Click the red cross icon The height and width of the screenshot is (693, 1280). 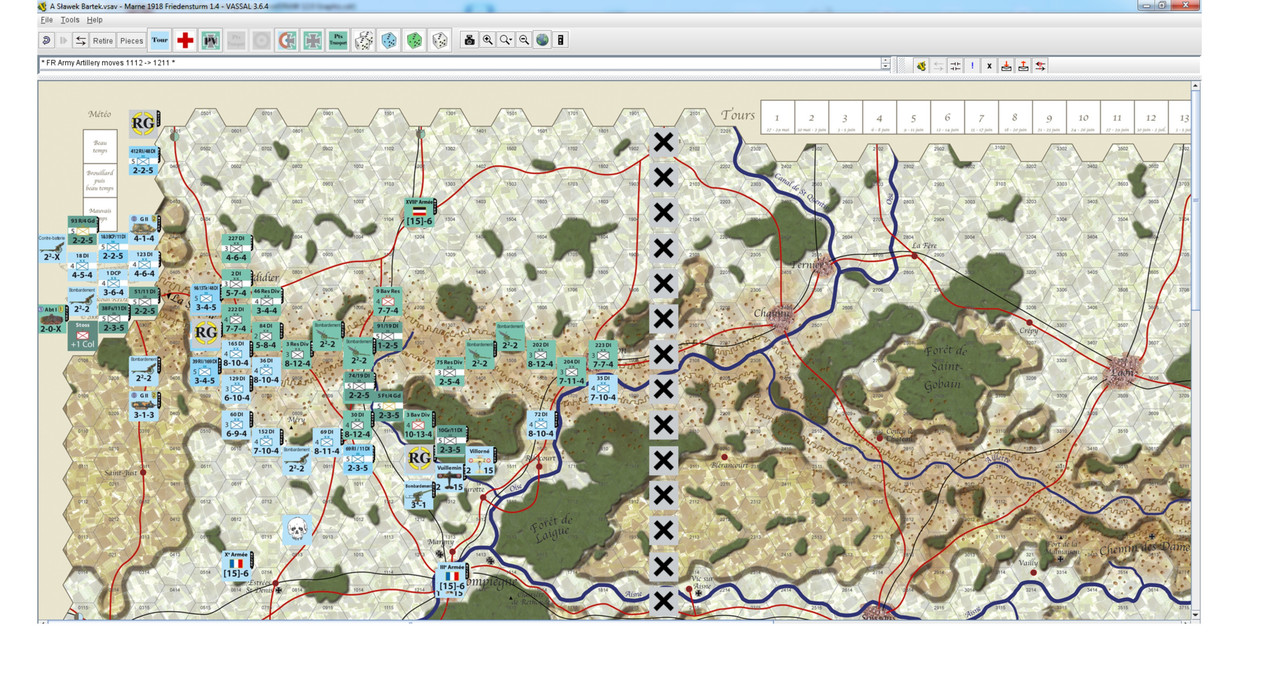click(185, 40)
